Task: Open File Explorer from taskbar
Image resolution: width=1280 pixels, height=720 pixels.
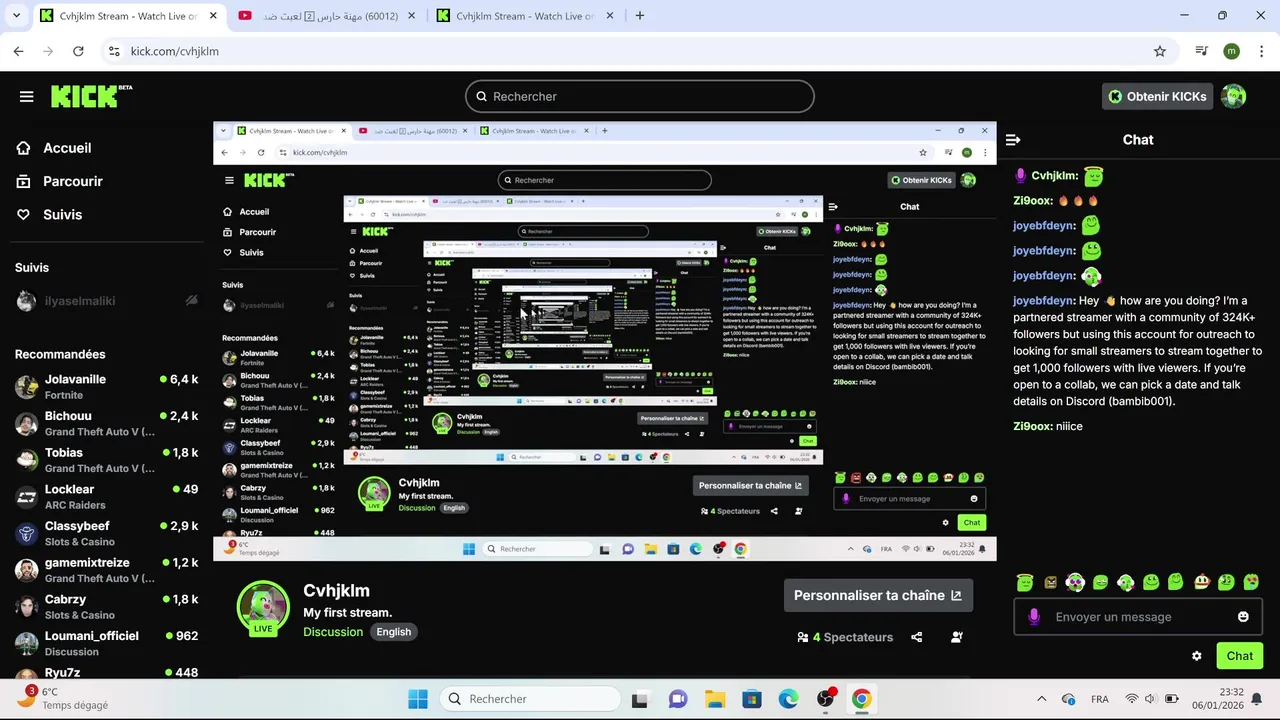Action: point(714,699)
